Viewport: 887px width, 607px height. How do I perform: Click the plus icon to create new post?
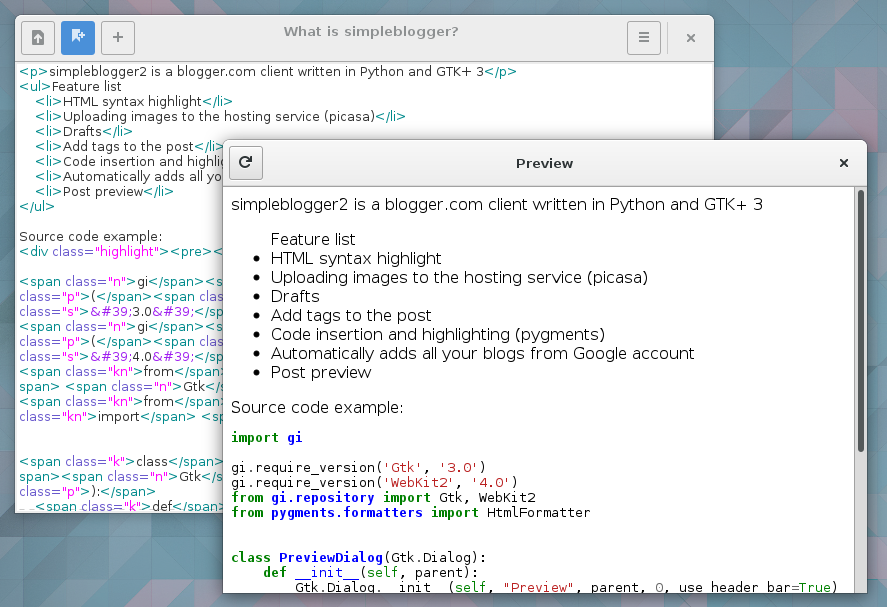(x=118, y=38)
